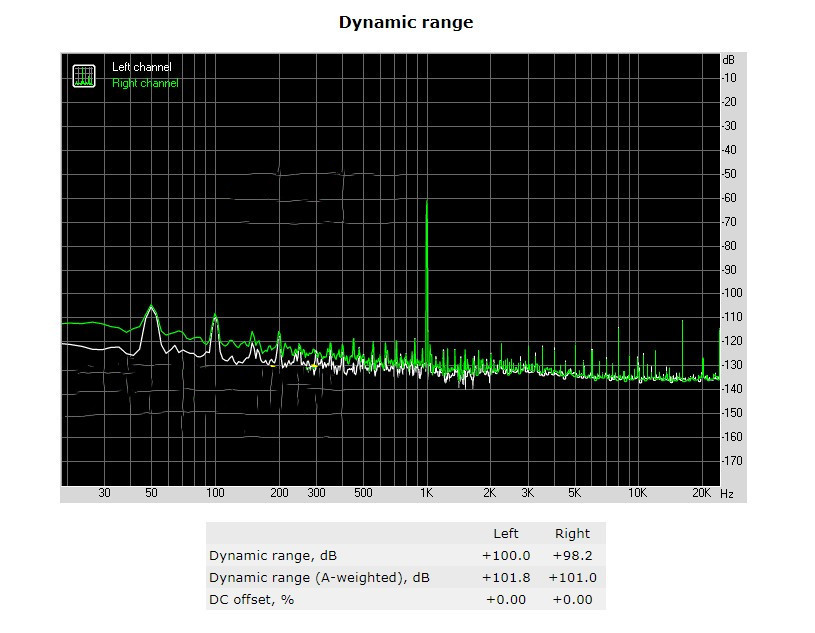Click the dB unit label on the vertical axis
Screen dimensions: 815x633
tap(728, 60)
